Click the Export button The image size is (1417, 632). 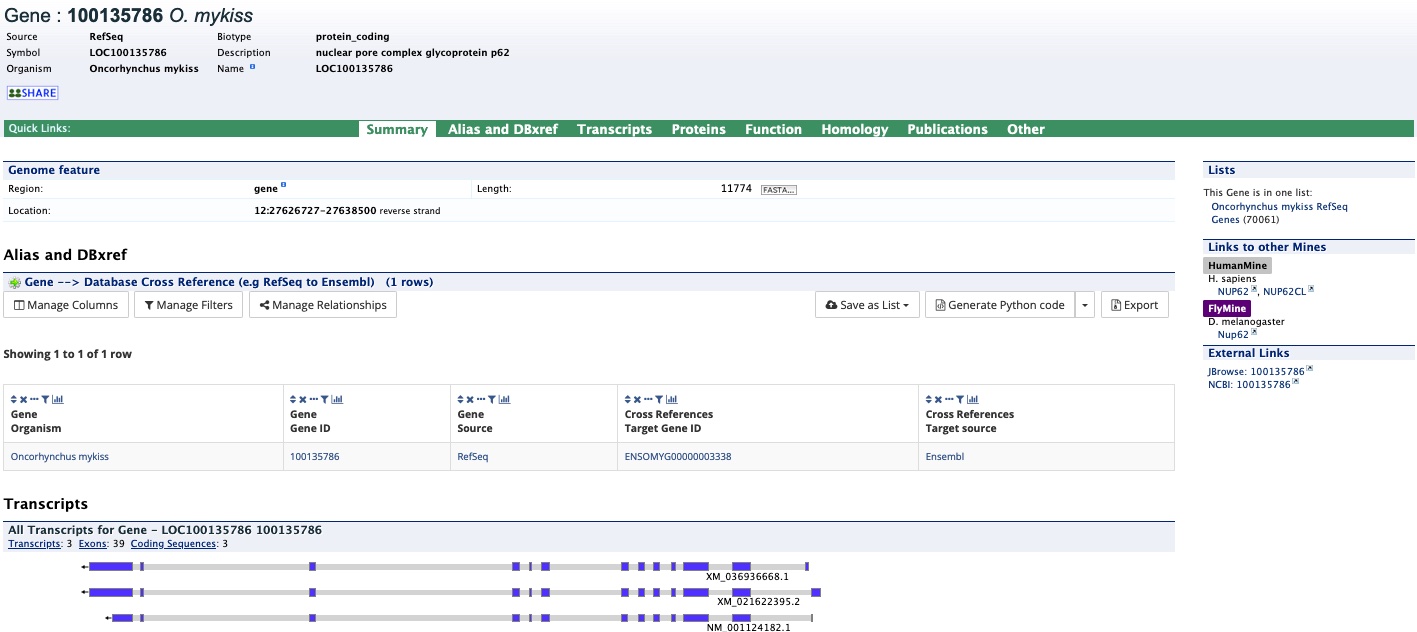pyautogui.click(x=1135, y=305)
